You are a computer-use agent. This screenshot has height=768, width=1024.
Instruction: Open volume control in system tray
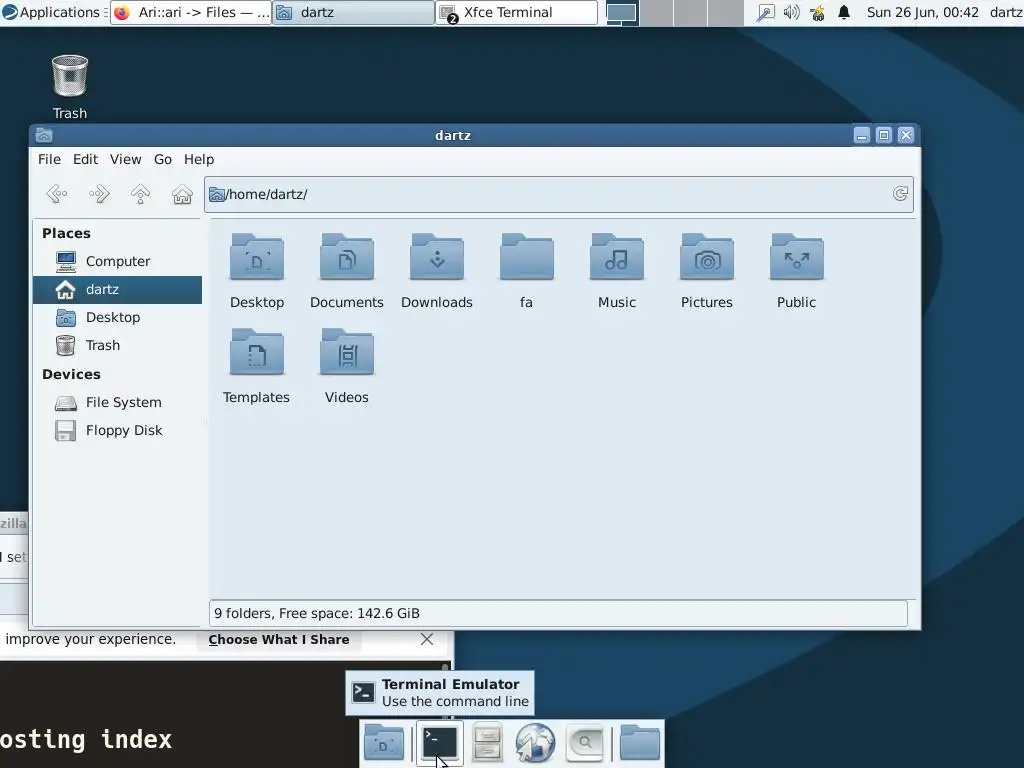click(792, 12)
